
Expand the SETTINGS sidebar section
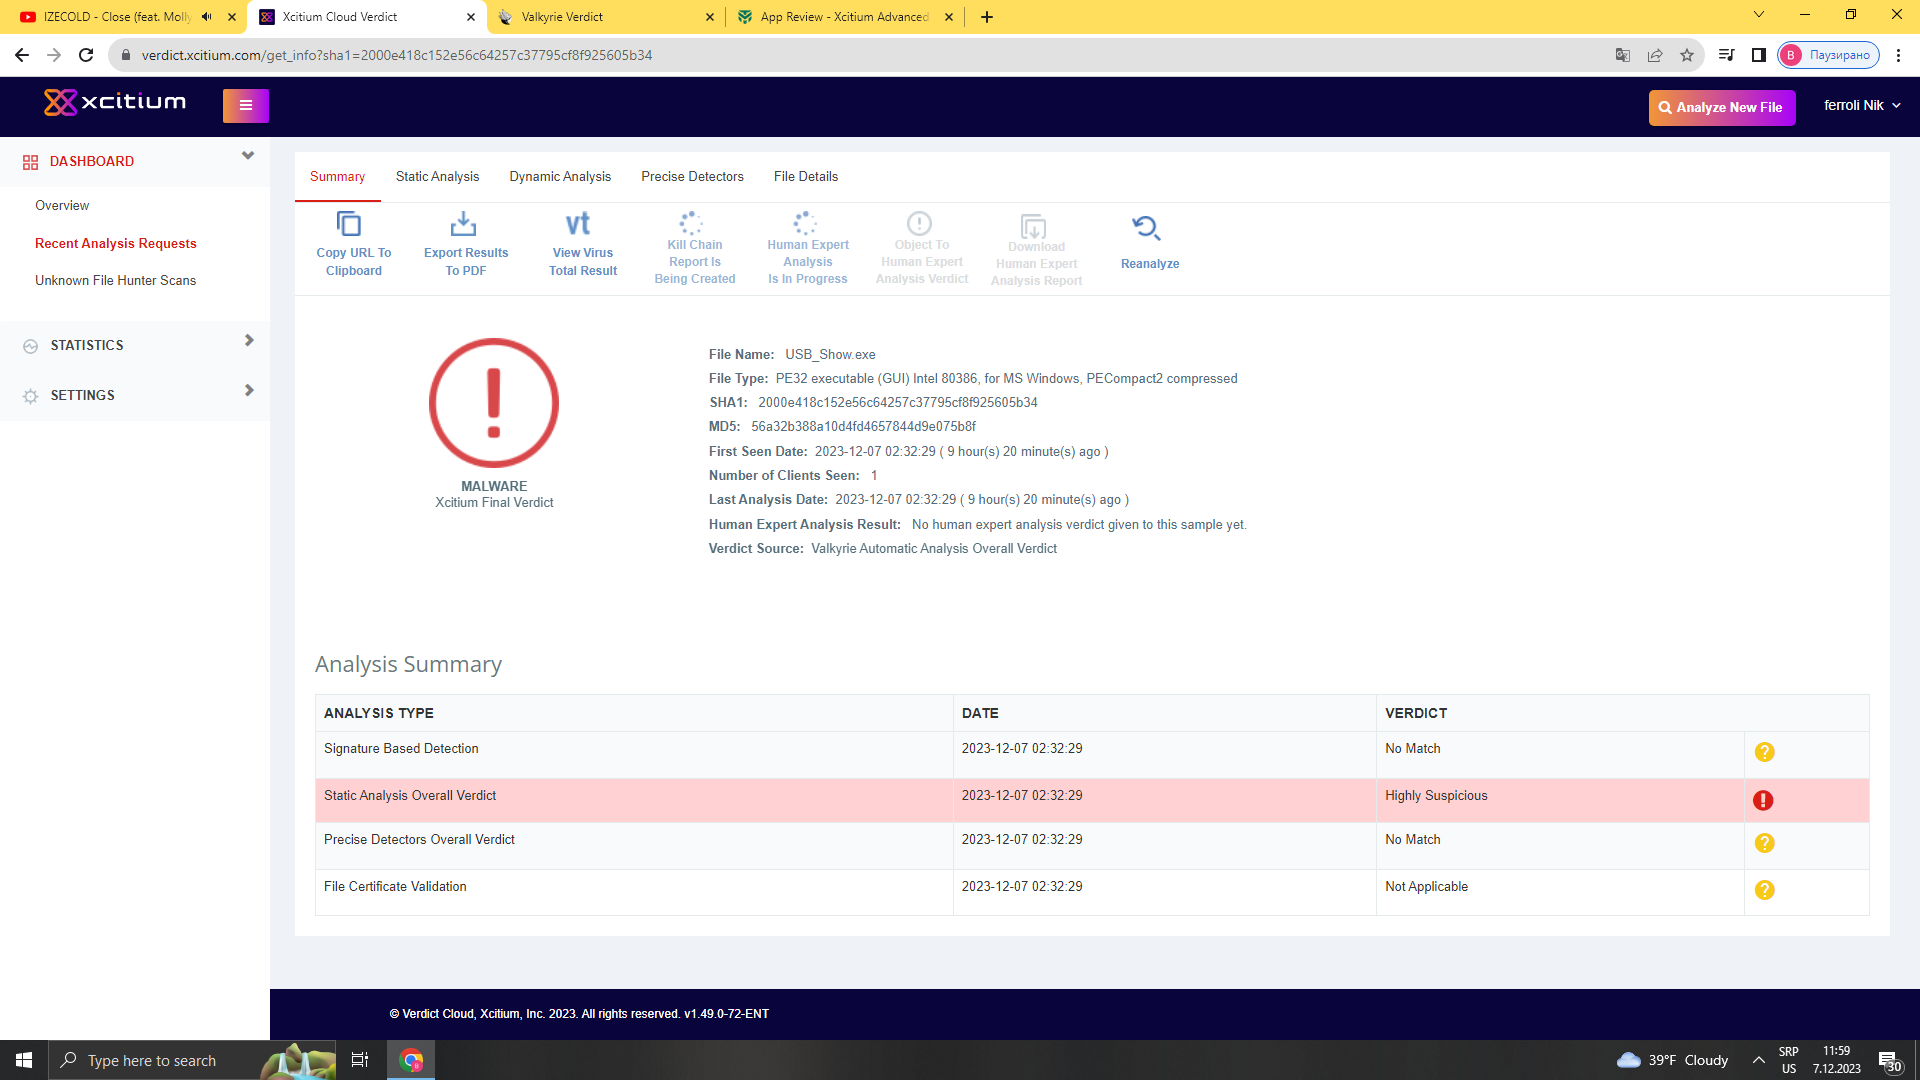pos(249,391)
